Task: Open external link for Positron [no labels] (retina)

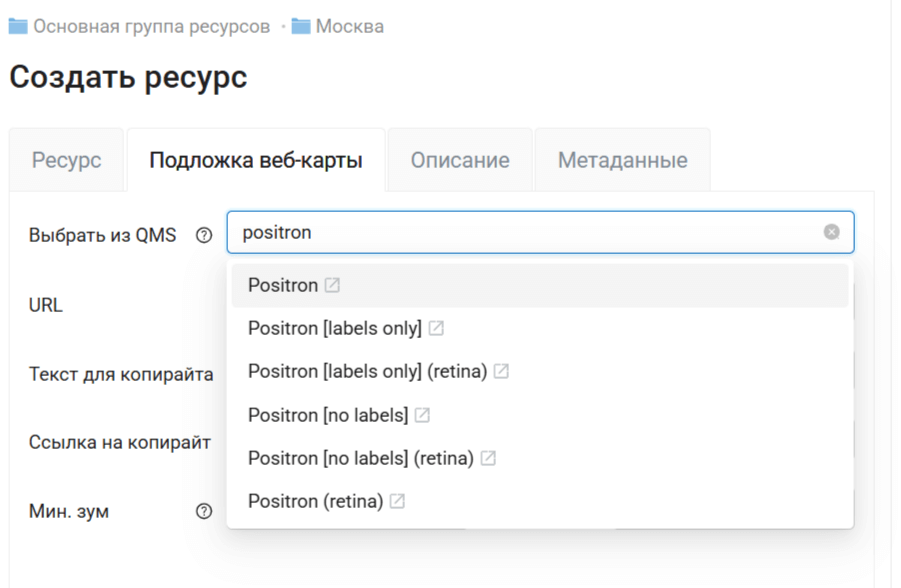Action: click(488, 459)
